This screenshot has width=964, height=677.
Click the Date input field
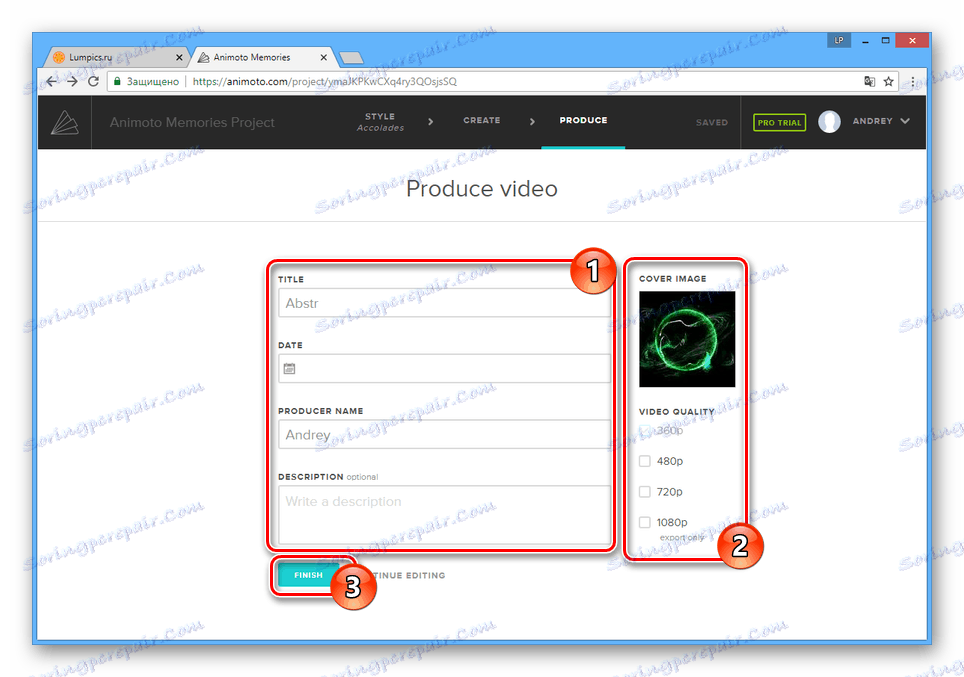[444, 368]
